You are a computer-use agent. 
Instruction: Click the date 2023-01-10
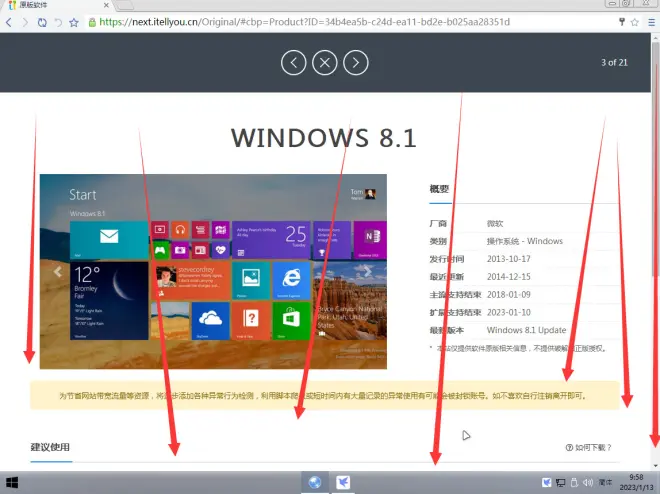pos(508,312)
